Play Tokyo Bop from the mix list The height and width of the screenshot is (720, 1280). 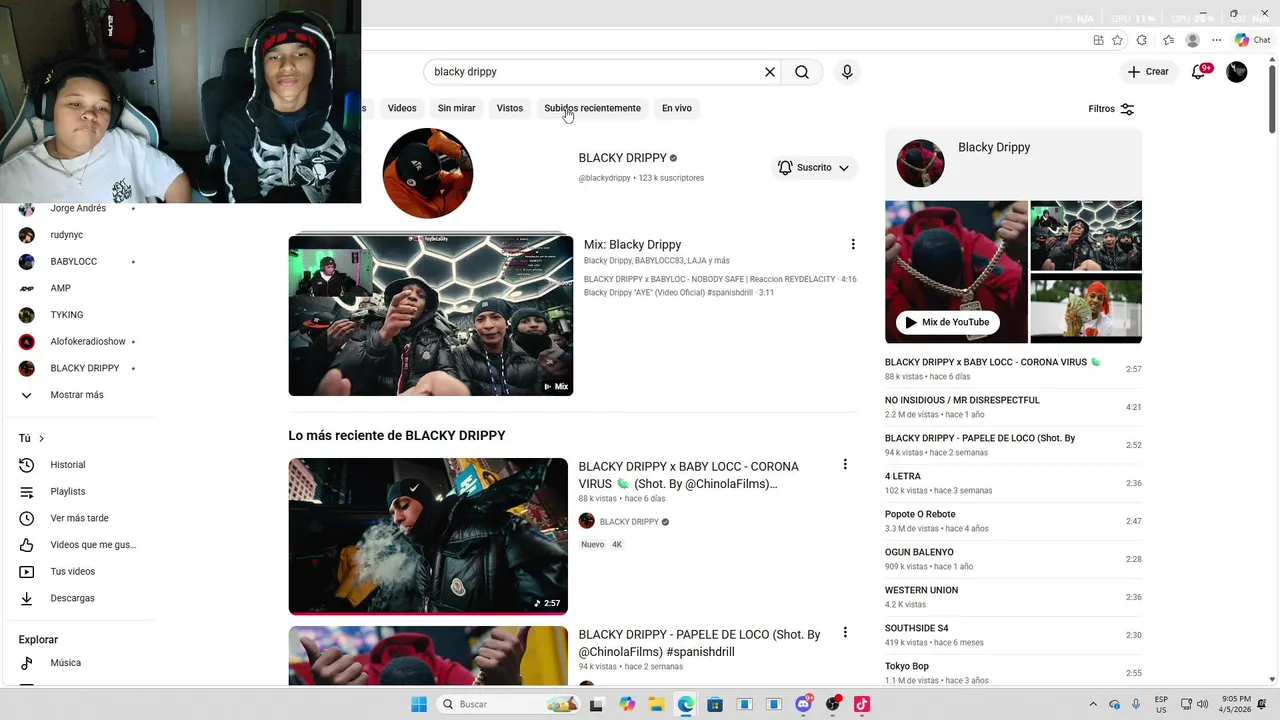coord(1013,672)
